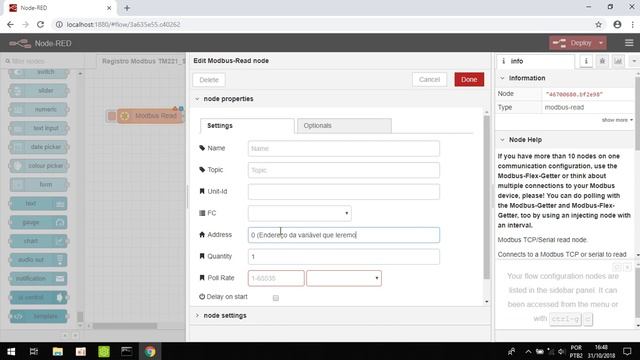
Task: Open a new browser tab
Action: point(127,8)
